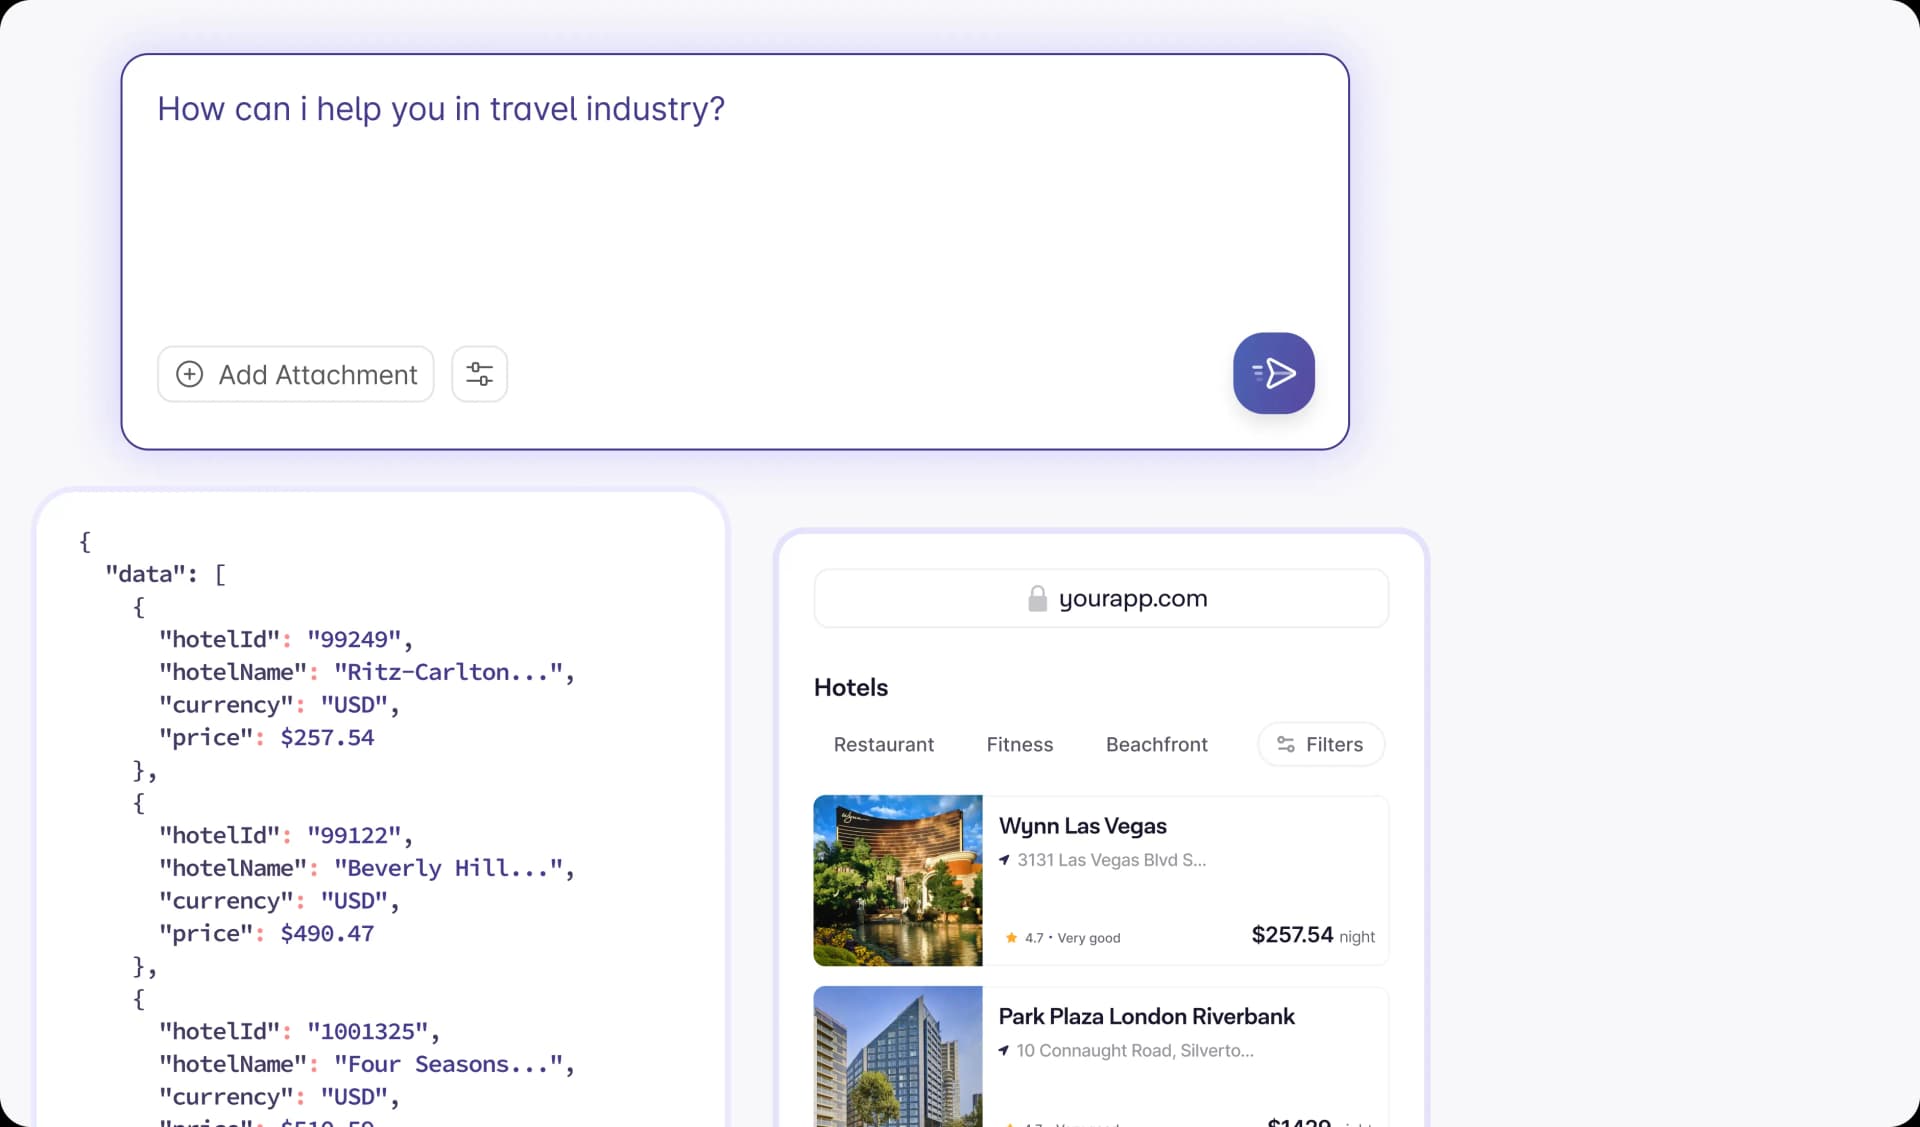Click location arrow next to 3131 Las Vegas Blvd
This screenshot has height=1127, width=1920.
[1004, 860]
